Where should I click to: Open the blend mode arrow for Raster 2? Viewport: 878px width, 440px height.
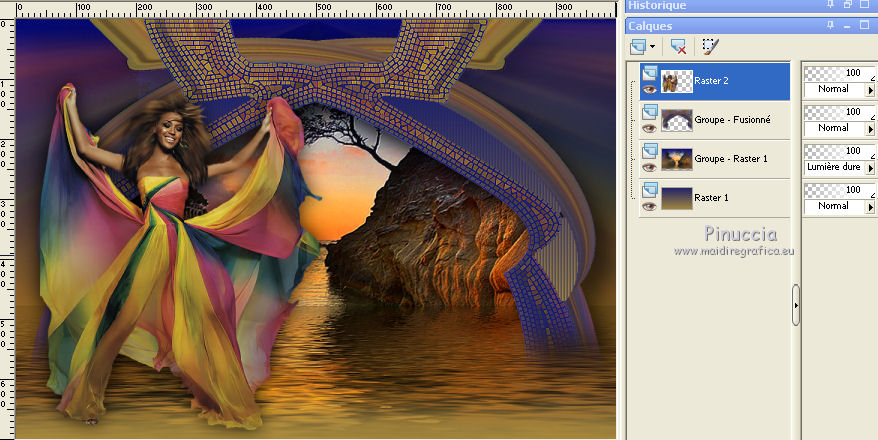[x=870, y=90]
